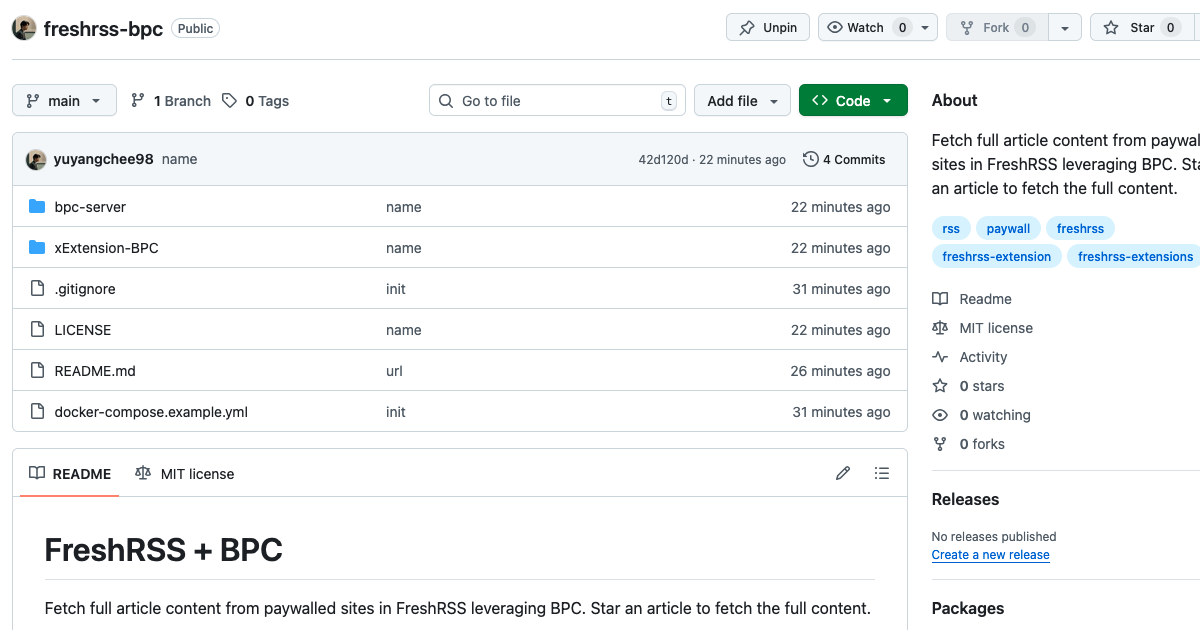Click the pencil icon to edit README
The height and width of the screenshot is (630, 1200).
pos(843,473)
